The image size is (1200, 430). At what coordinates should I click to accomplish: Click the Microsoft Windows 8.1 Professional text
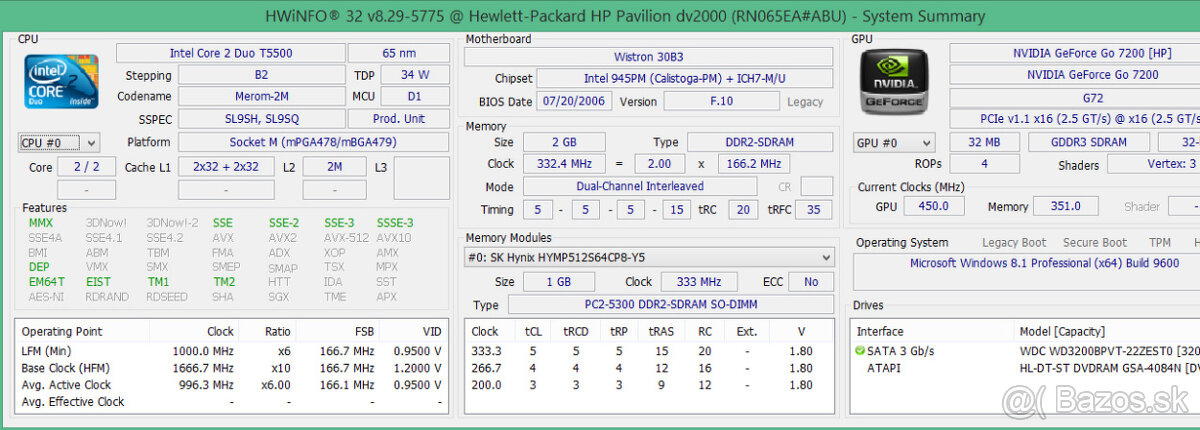point(1045,263)
